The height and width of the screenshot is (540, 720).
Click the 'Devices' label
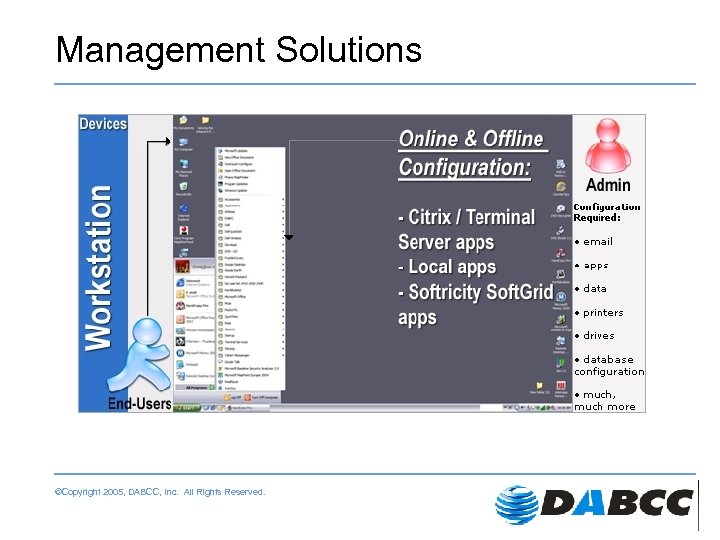pyautogui.click(x=103, y=124)
